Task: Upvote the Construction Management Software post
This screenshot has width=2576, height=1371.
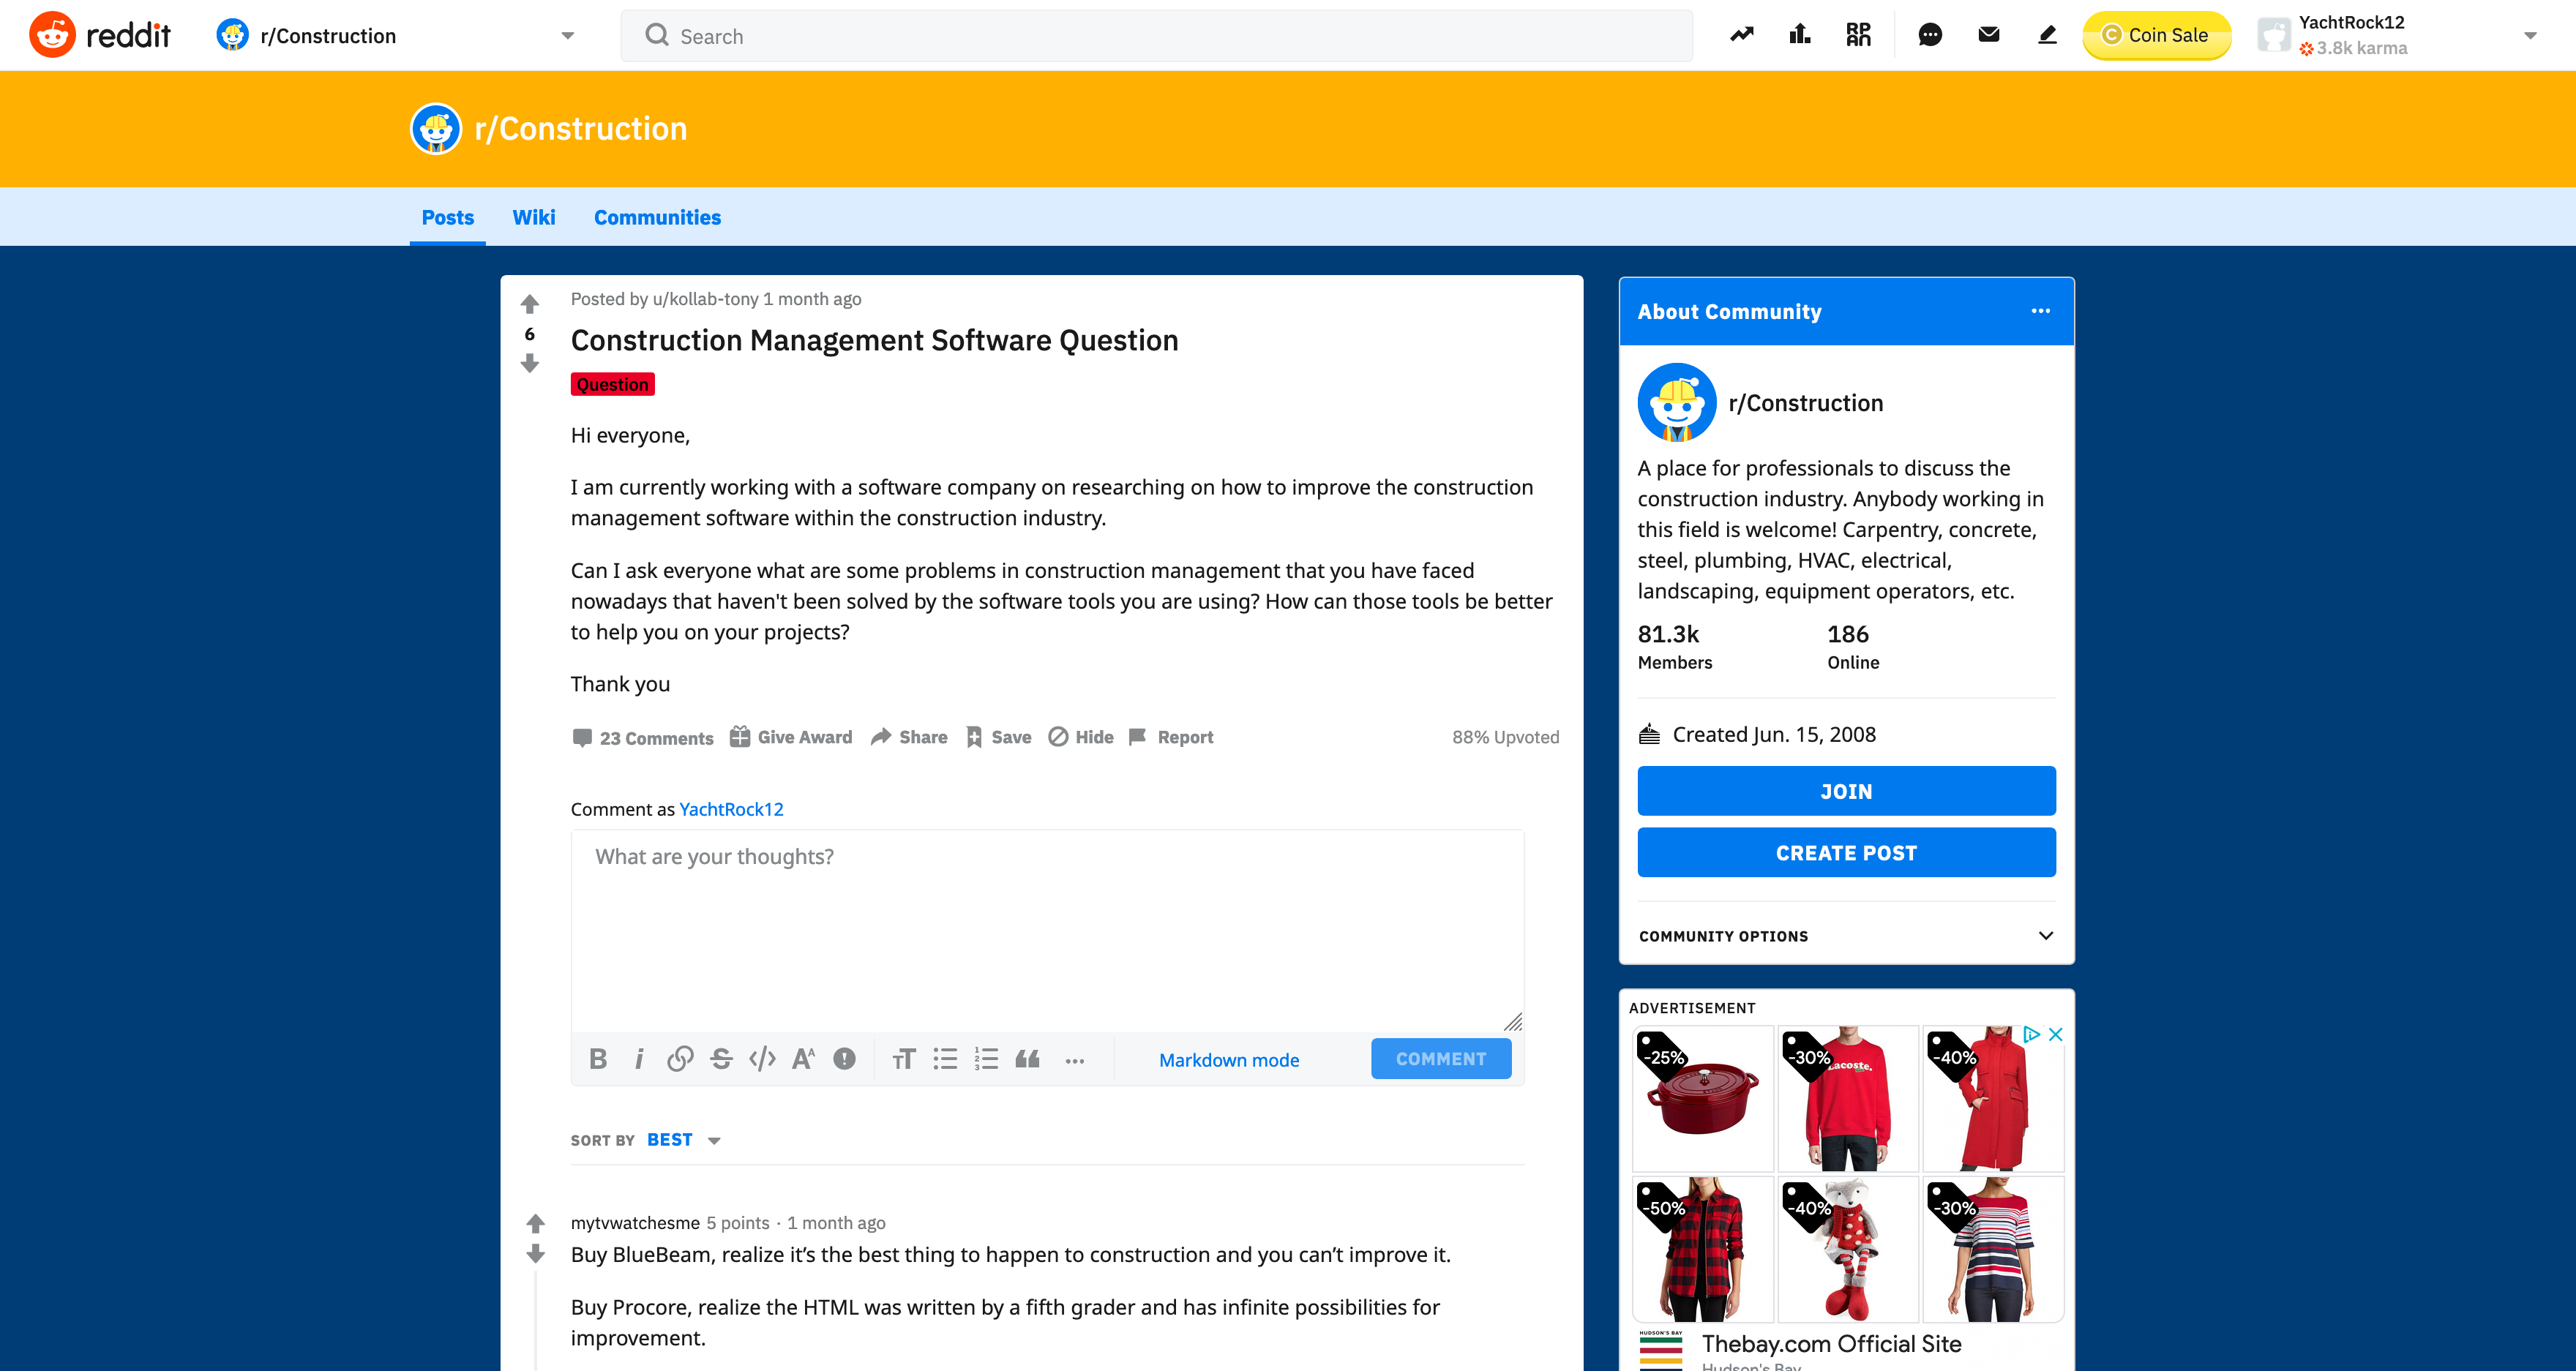Action: point(530,304)
